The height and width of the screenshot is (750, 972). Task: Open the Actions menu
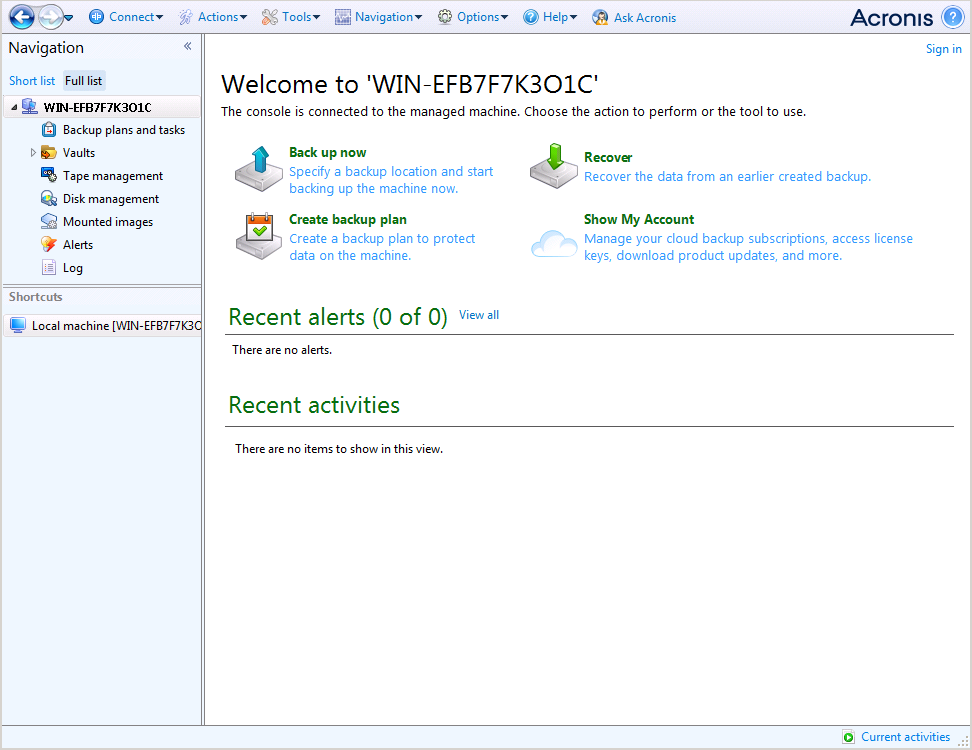213,17
